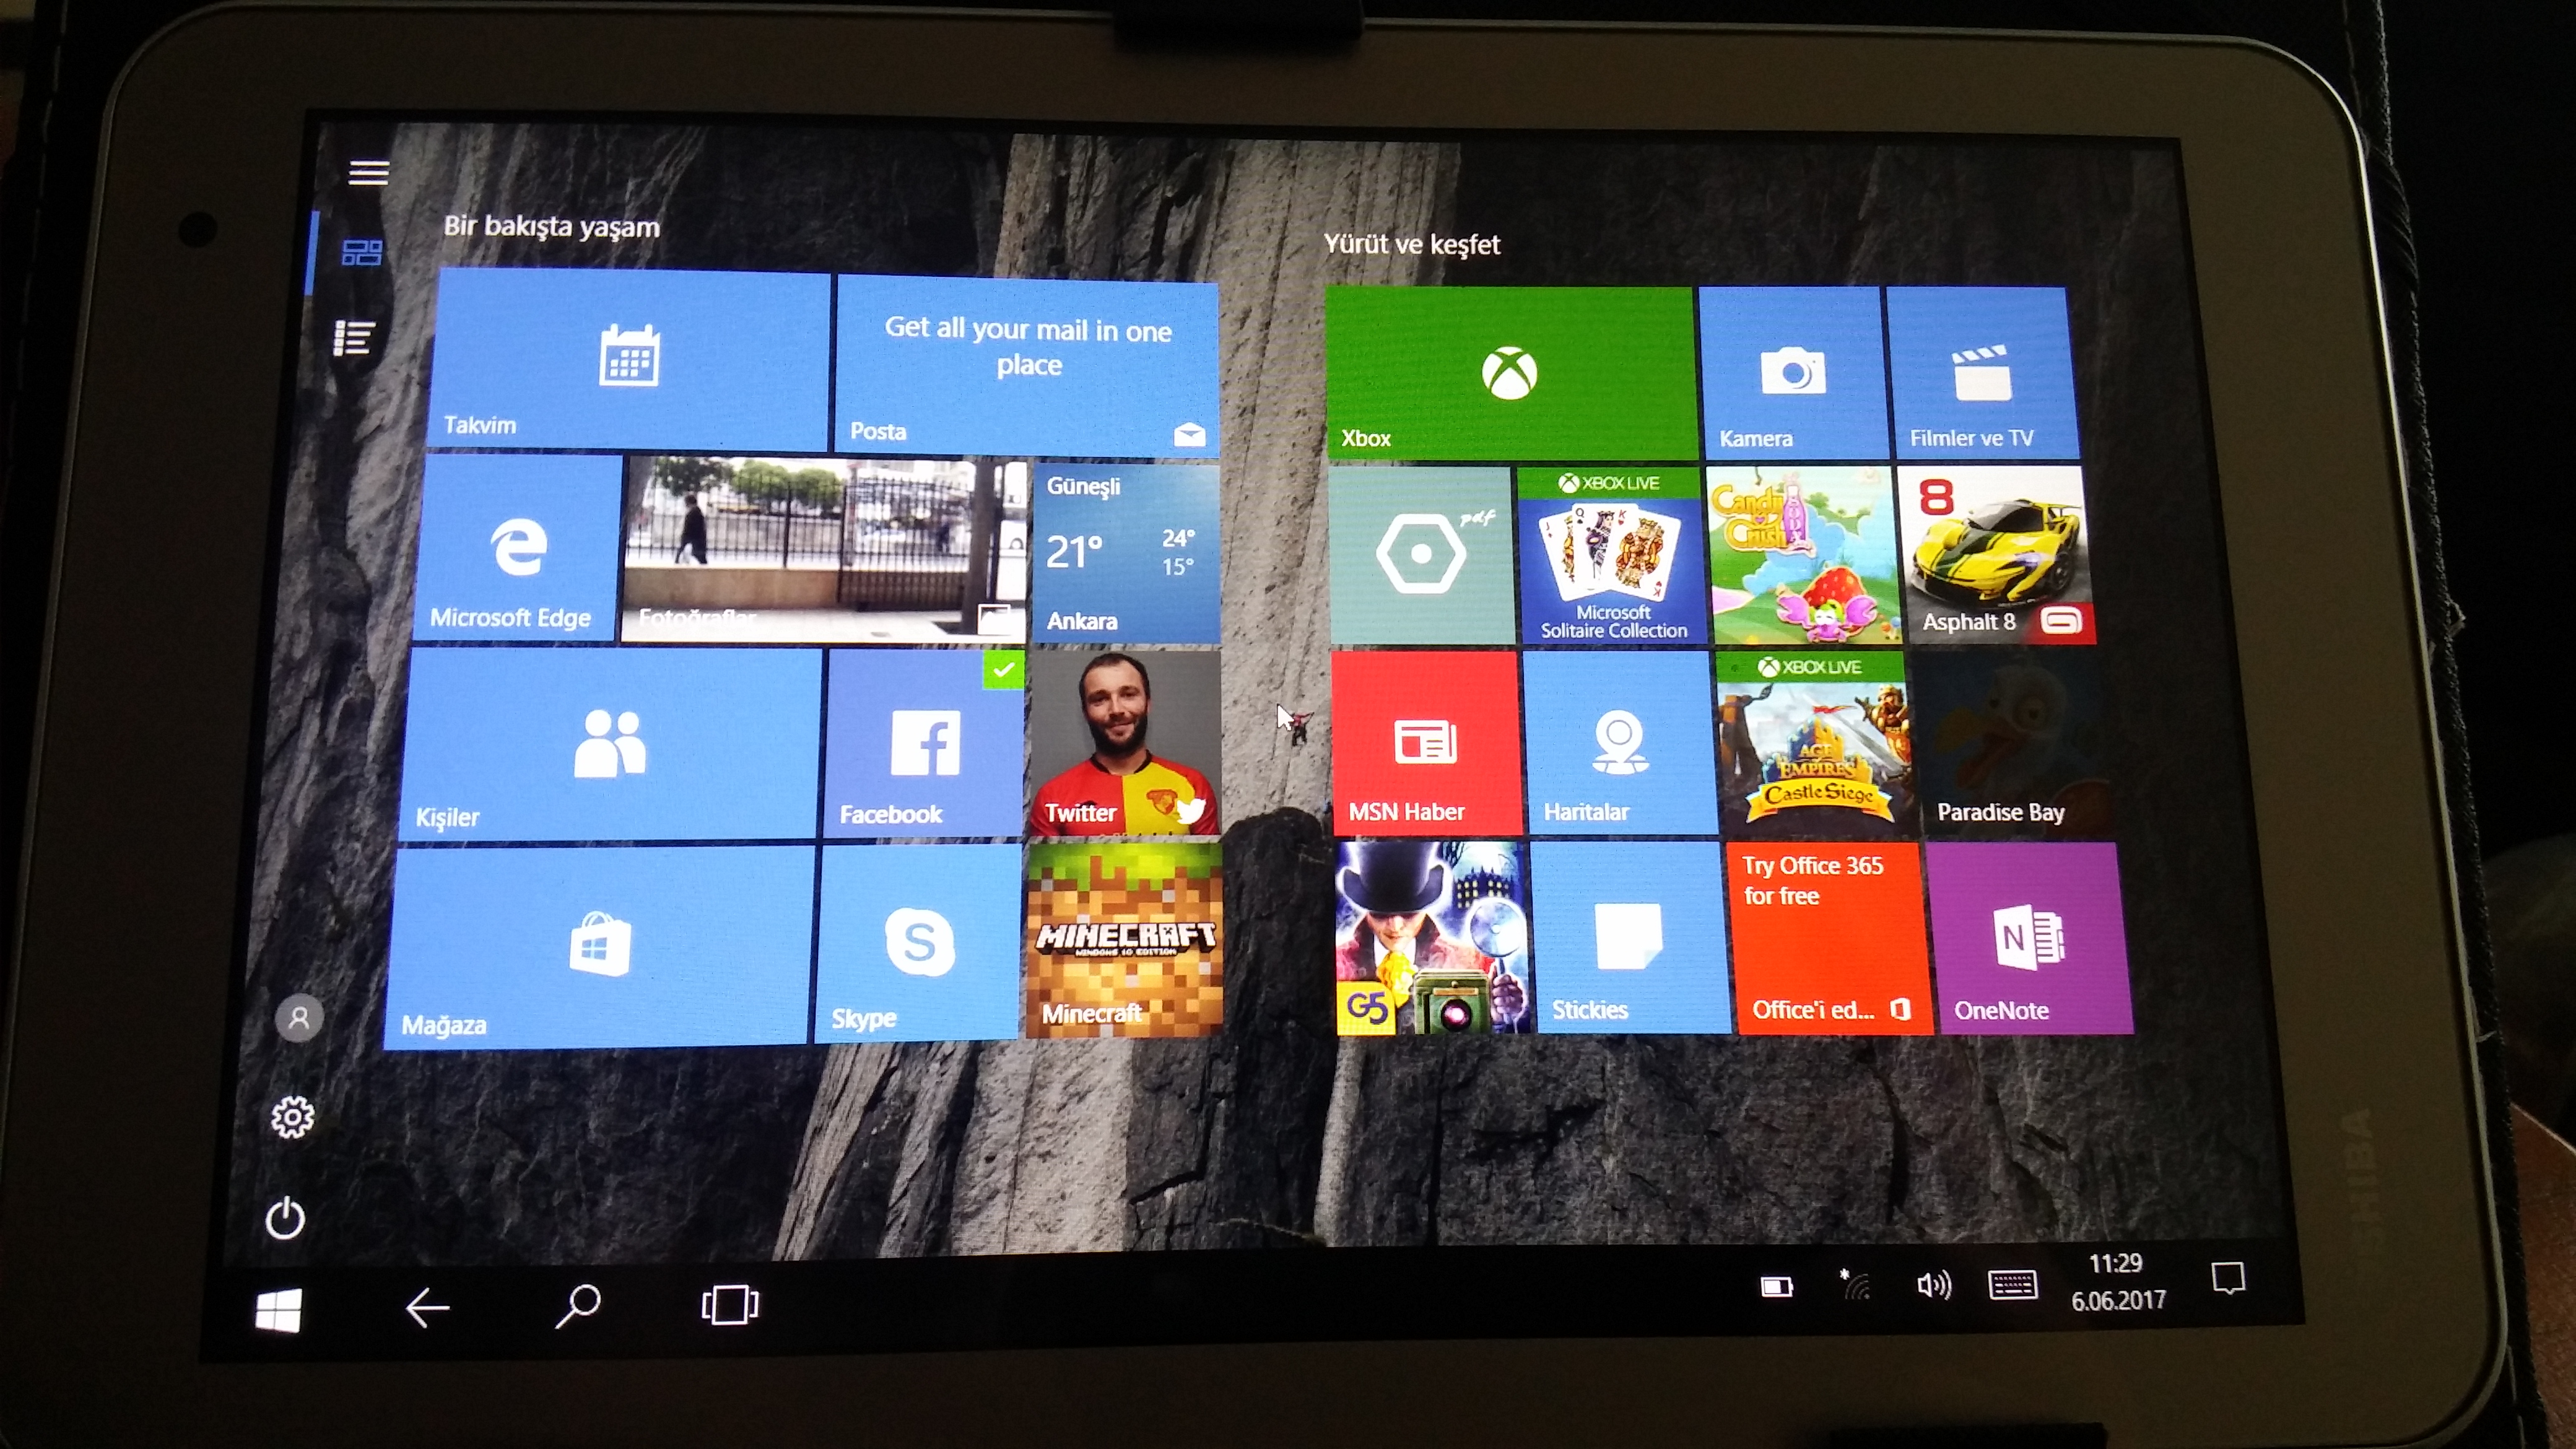Open the Action Center notification icon
Image resolution: width=2576 pixels, height=1449 pixels.
tap(2228, 1278)
